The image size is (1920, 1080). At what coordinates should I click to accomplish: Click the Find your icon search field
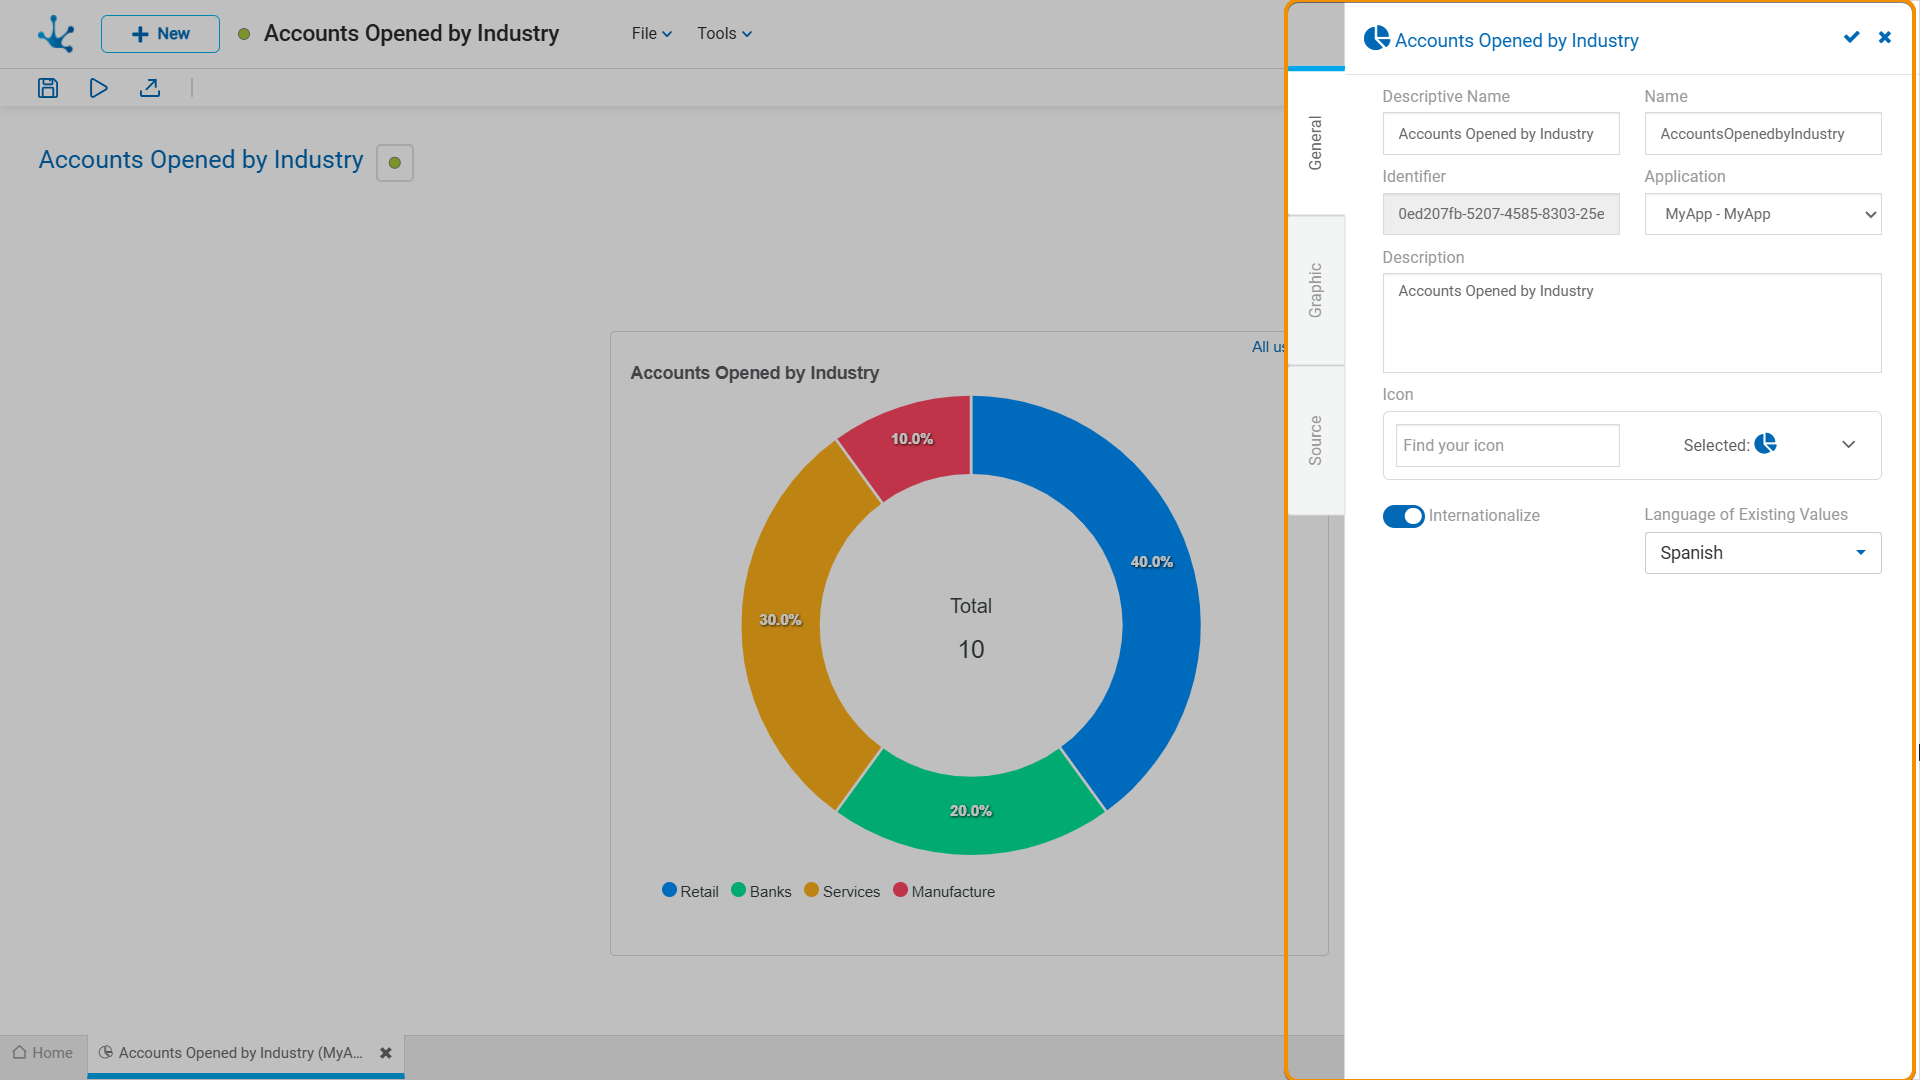tap(1507, 446)
